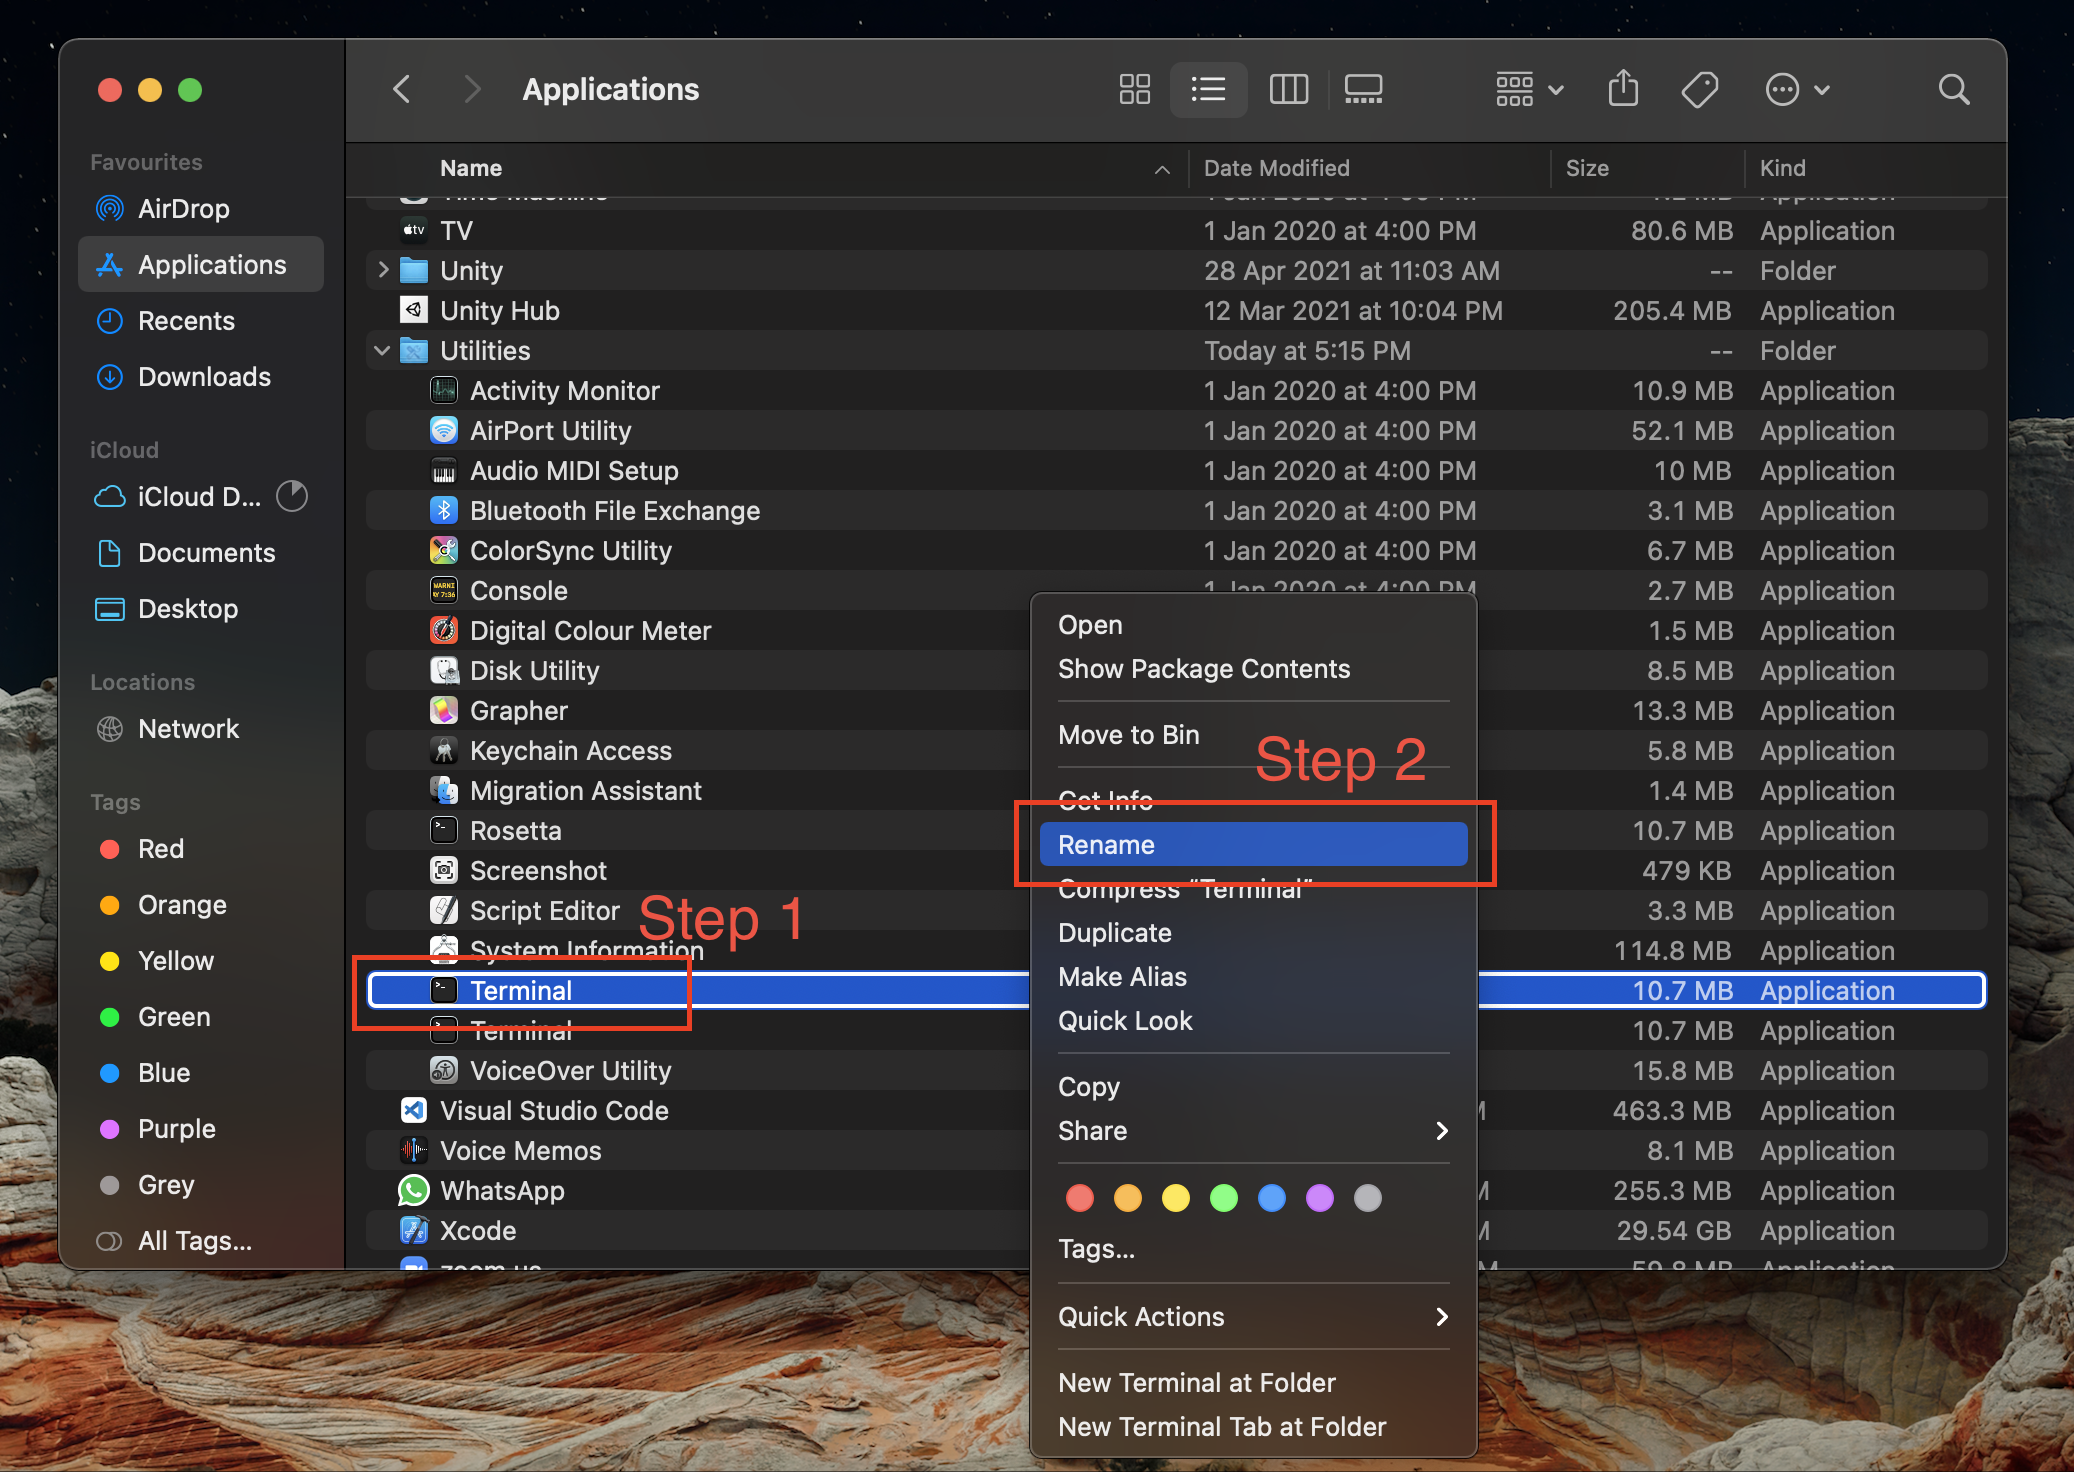Screen dimensions: 2074x1472
Task: Switch to gallery view
Action: click(1363, 90)
